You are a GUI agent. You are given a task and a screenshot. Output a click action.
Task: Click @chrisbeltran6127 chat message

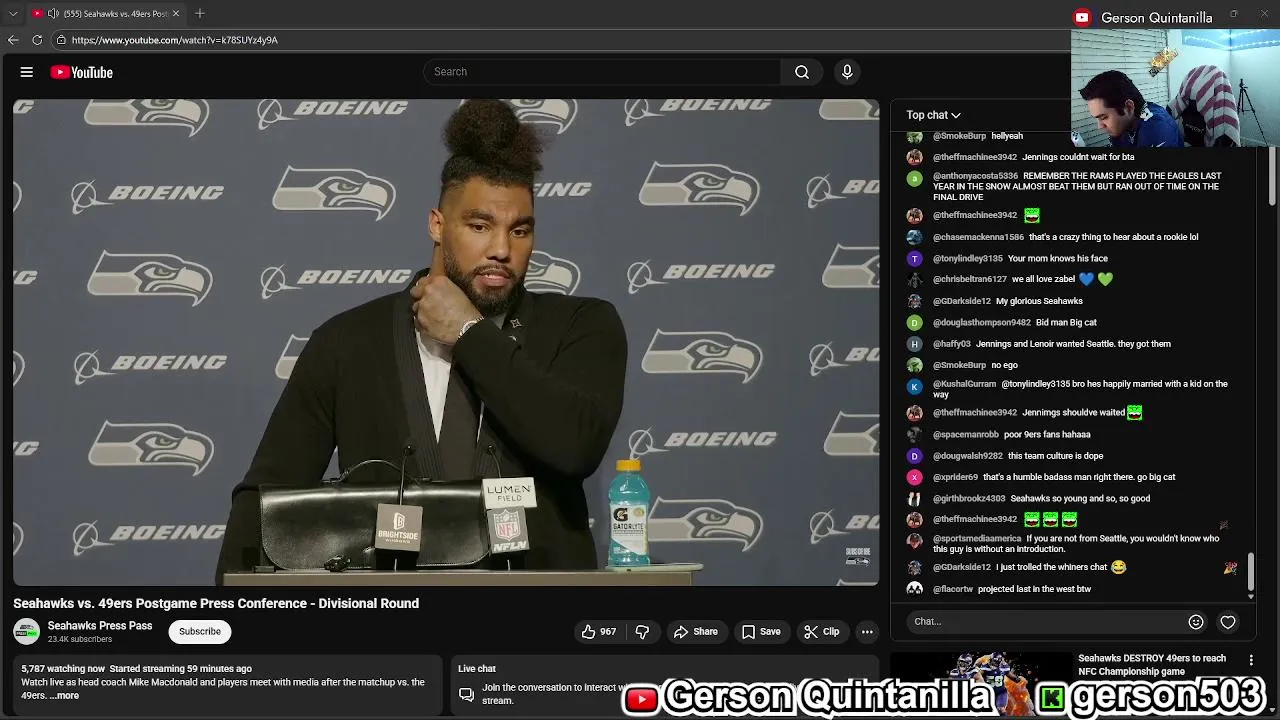pos(1062,279)
